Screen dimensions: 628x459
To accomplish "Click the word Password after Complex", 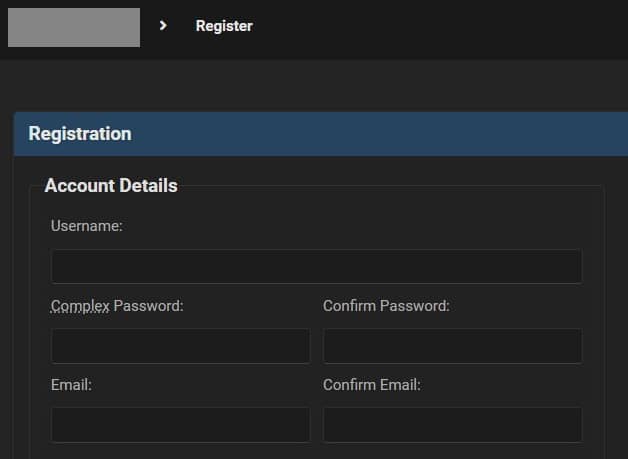I will [x=148, y=306].
